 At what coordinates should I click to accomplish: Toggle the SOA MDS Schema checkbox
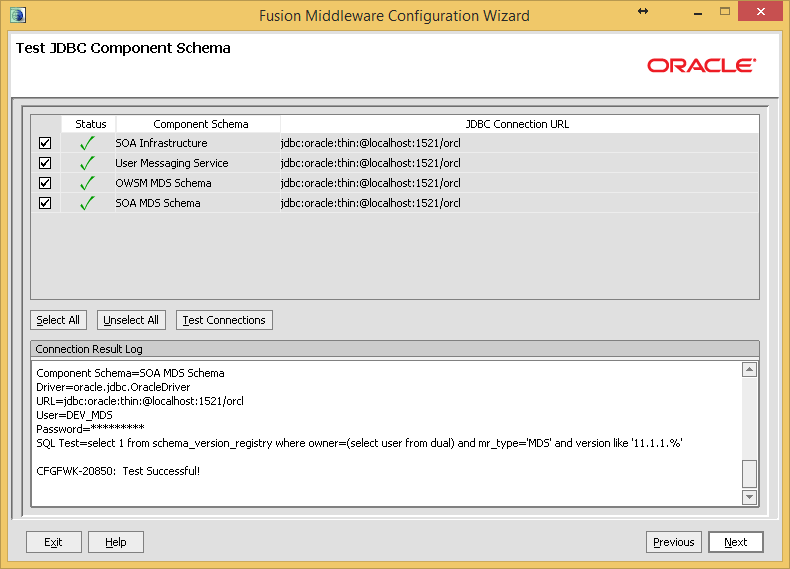point(45,203)
